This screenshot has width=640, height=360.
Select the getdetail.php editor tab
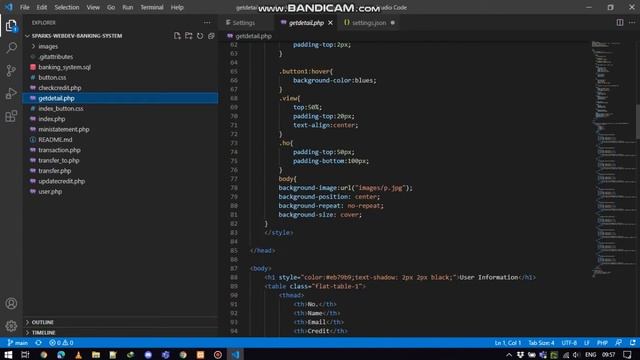[x=306, y=23]
